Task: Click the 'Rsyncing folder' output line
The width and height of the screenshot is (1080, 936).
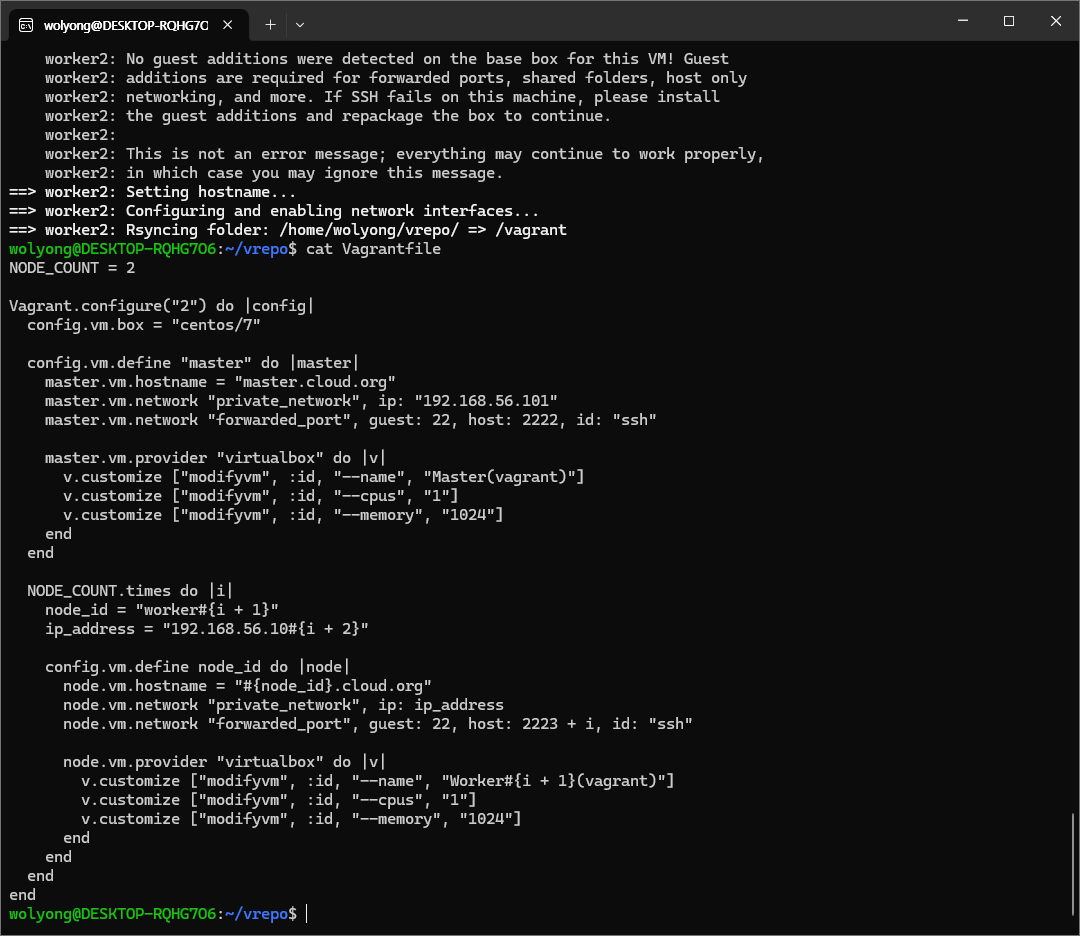Action: pyautogui.click(x=346, y=230)
